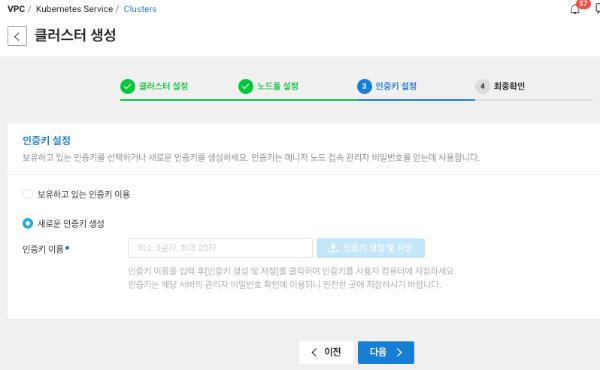Click the hint line 인증키는 해당 서버의 관리자
The image size is (600, 370).
pos(284,284)
